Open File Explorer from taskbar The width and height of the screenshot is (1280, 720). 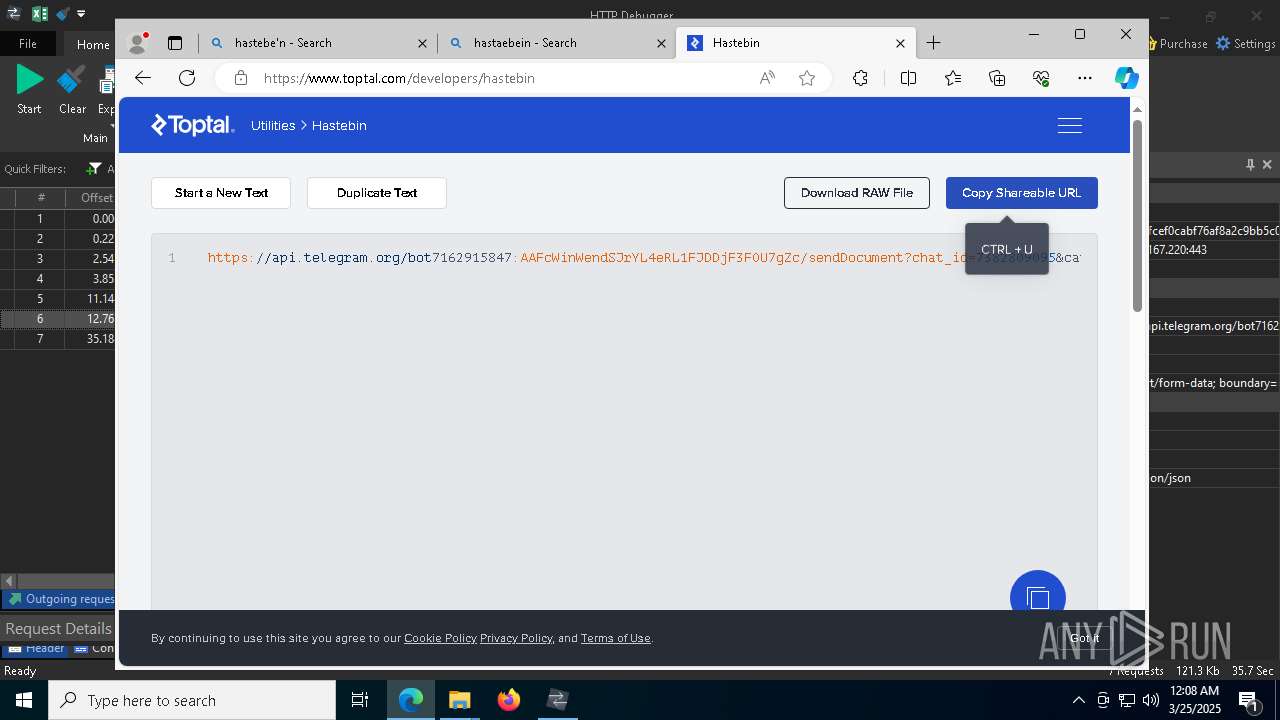tap(459, 700)
